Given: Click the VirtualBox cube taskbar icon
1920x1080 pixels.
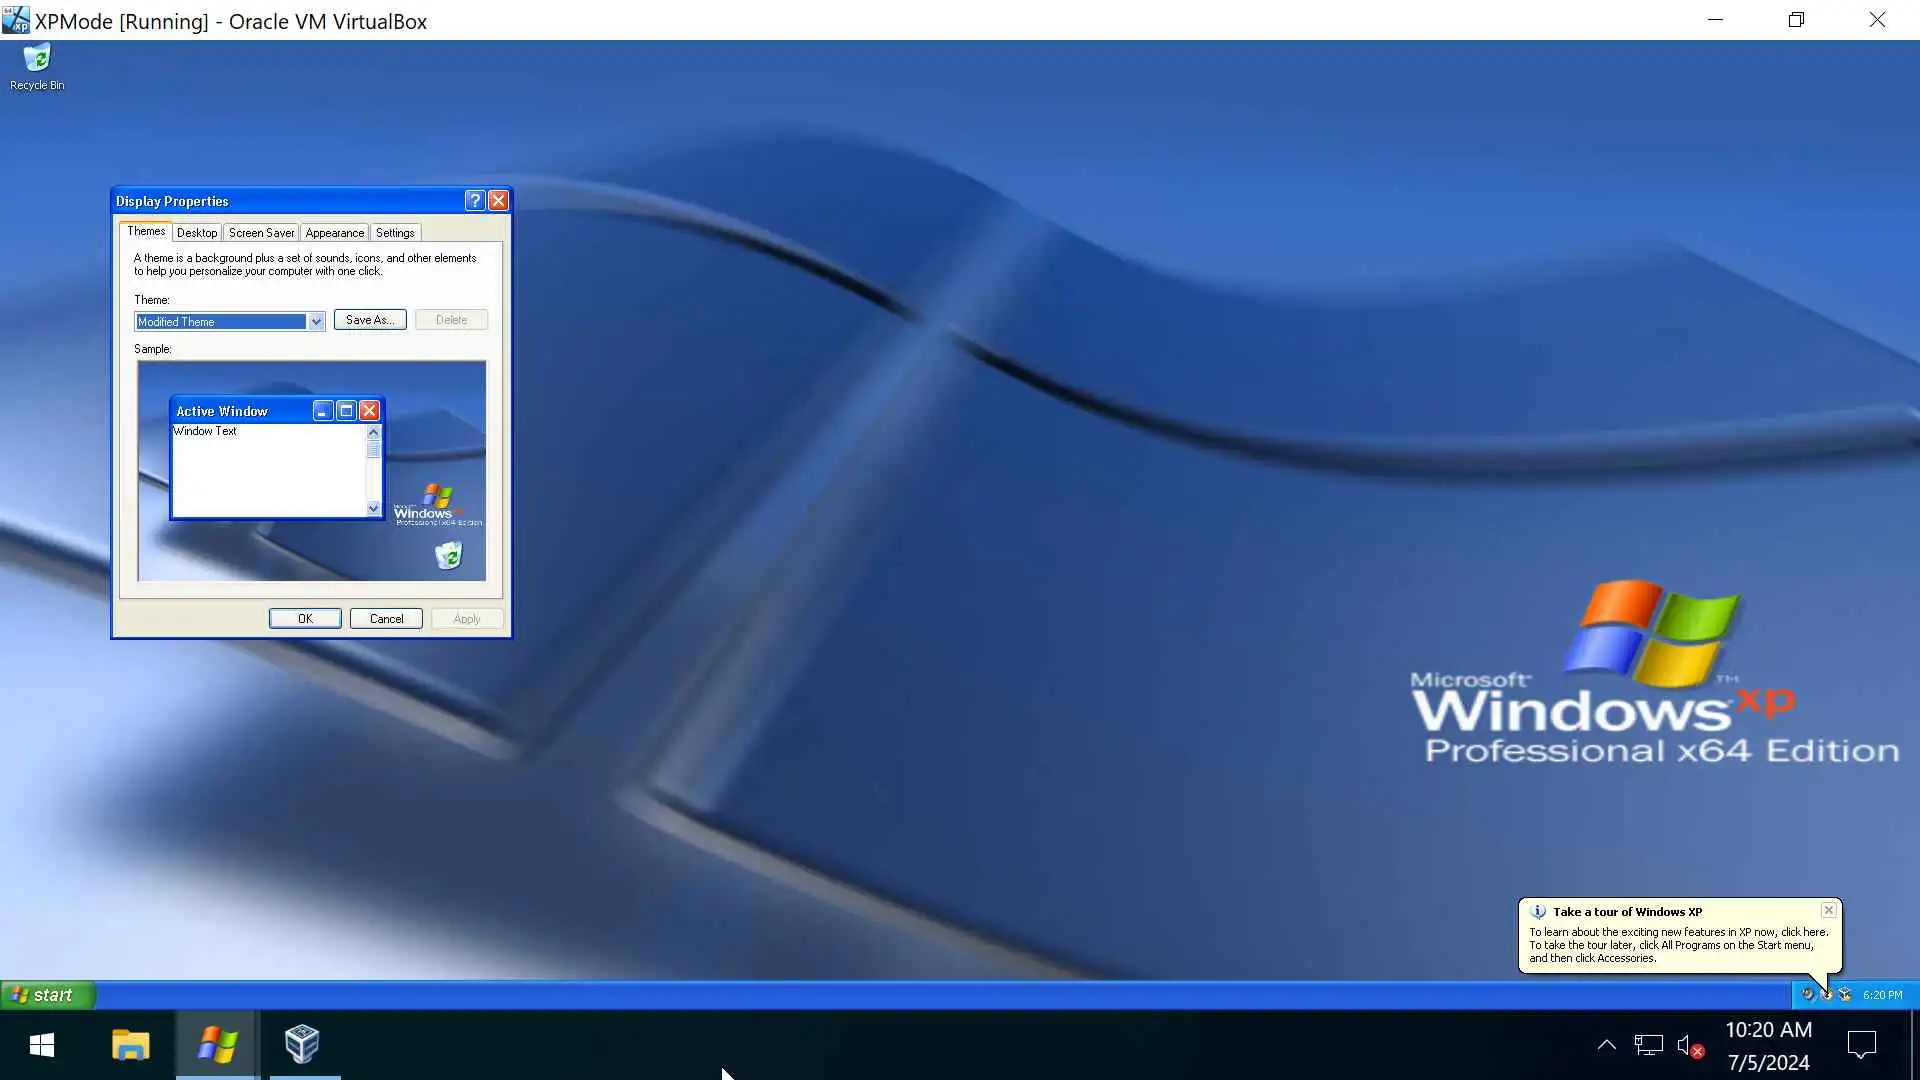Looking at the screenshot, I should (x=302, y=1046).
